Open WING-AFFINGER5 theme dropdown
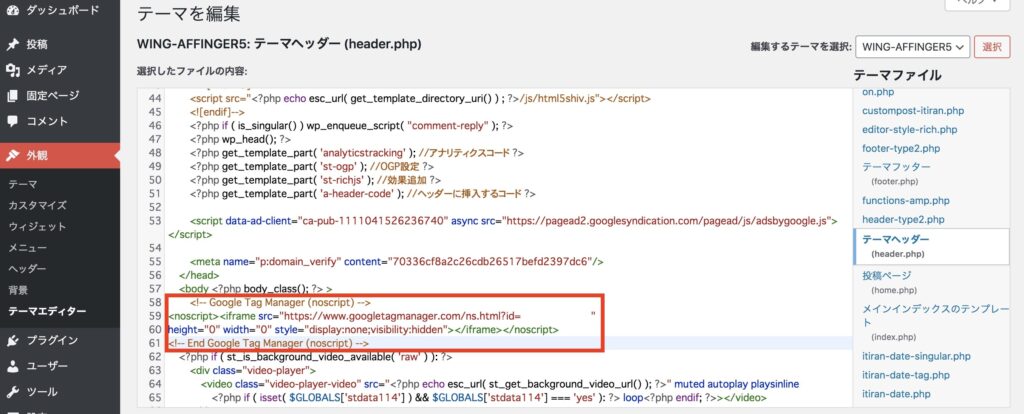This screenshot has height=414, width=1024. pos(912,47)
